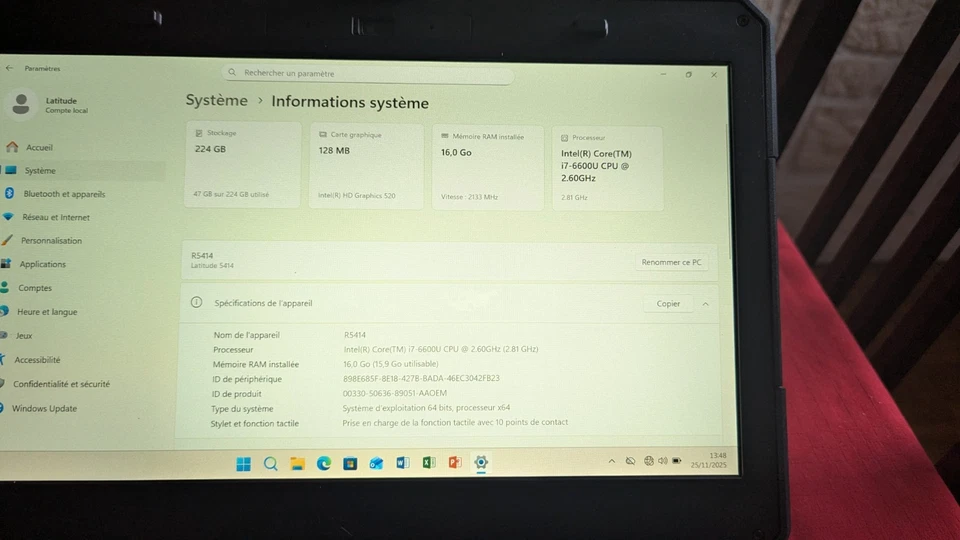Open the Processeur information card

click(x=607, y=168)
